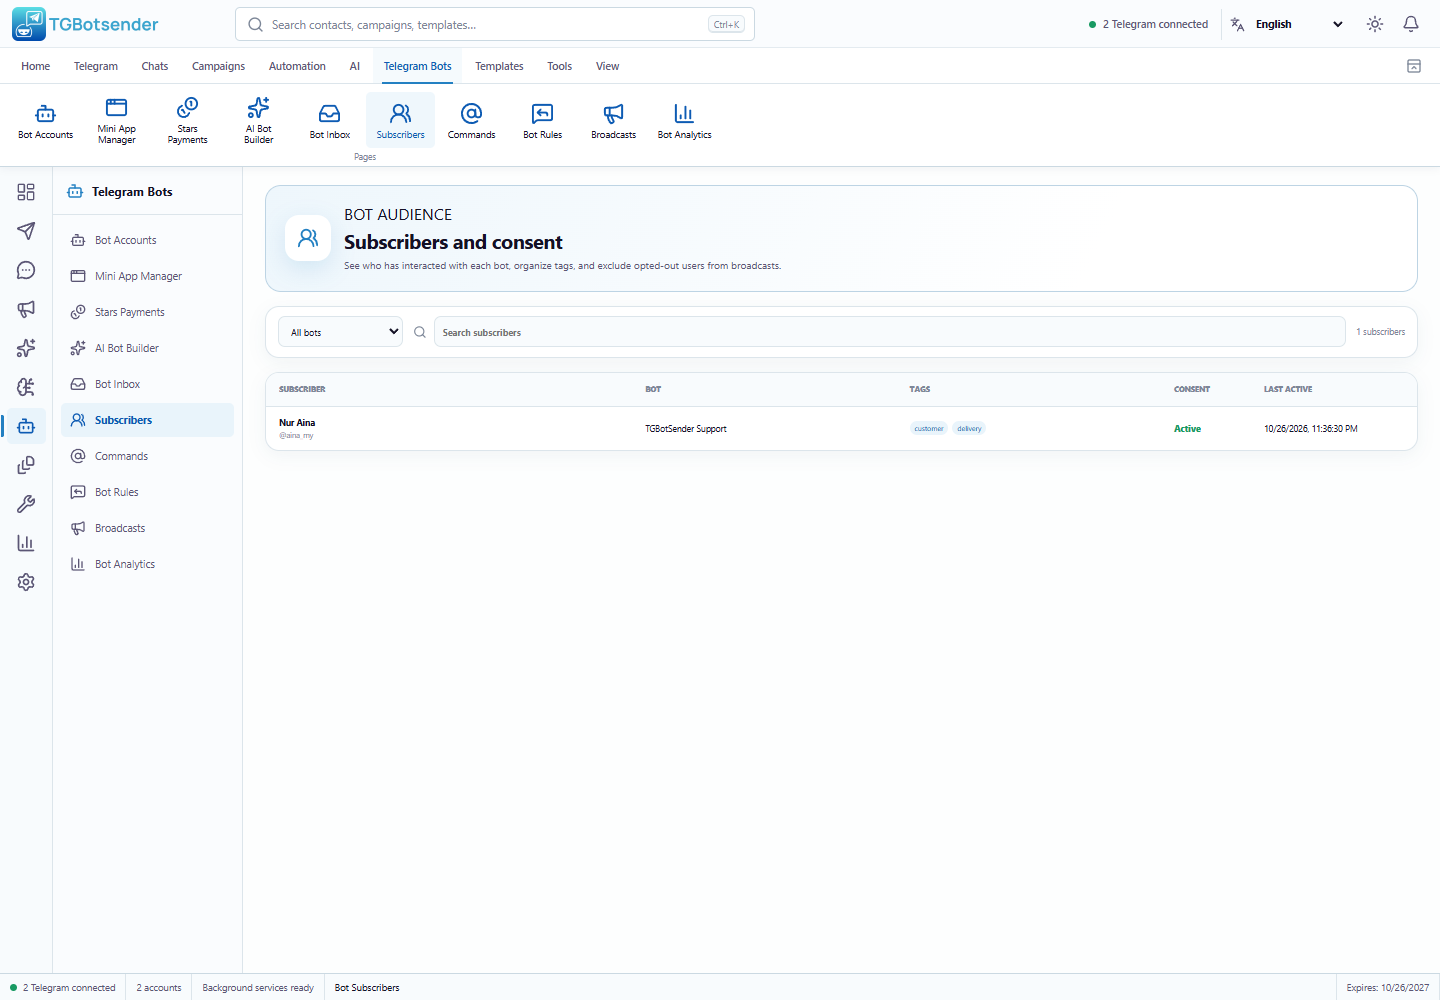Image resolution: width=1440 pixels, height=1000 pixels.
Task: Open the All bots filter dropdown
Action: 340,332
